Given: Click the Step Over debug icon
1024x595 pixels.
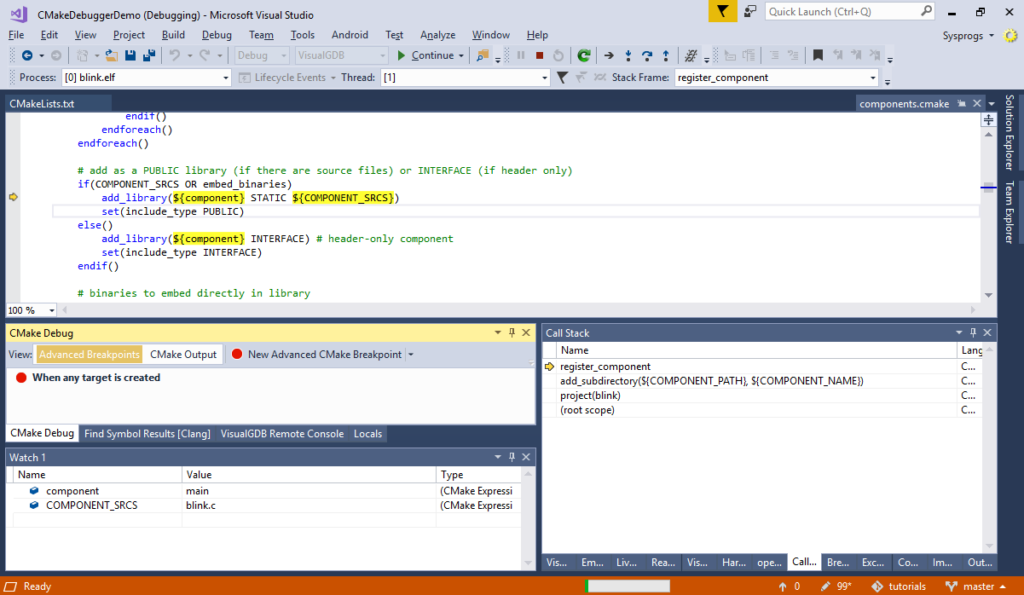Looking at the screenshot, I should click(x=648, y=56).
